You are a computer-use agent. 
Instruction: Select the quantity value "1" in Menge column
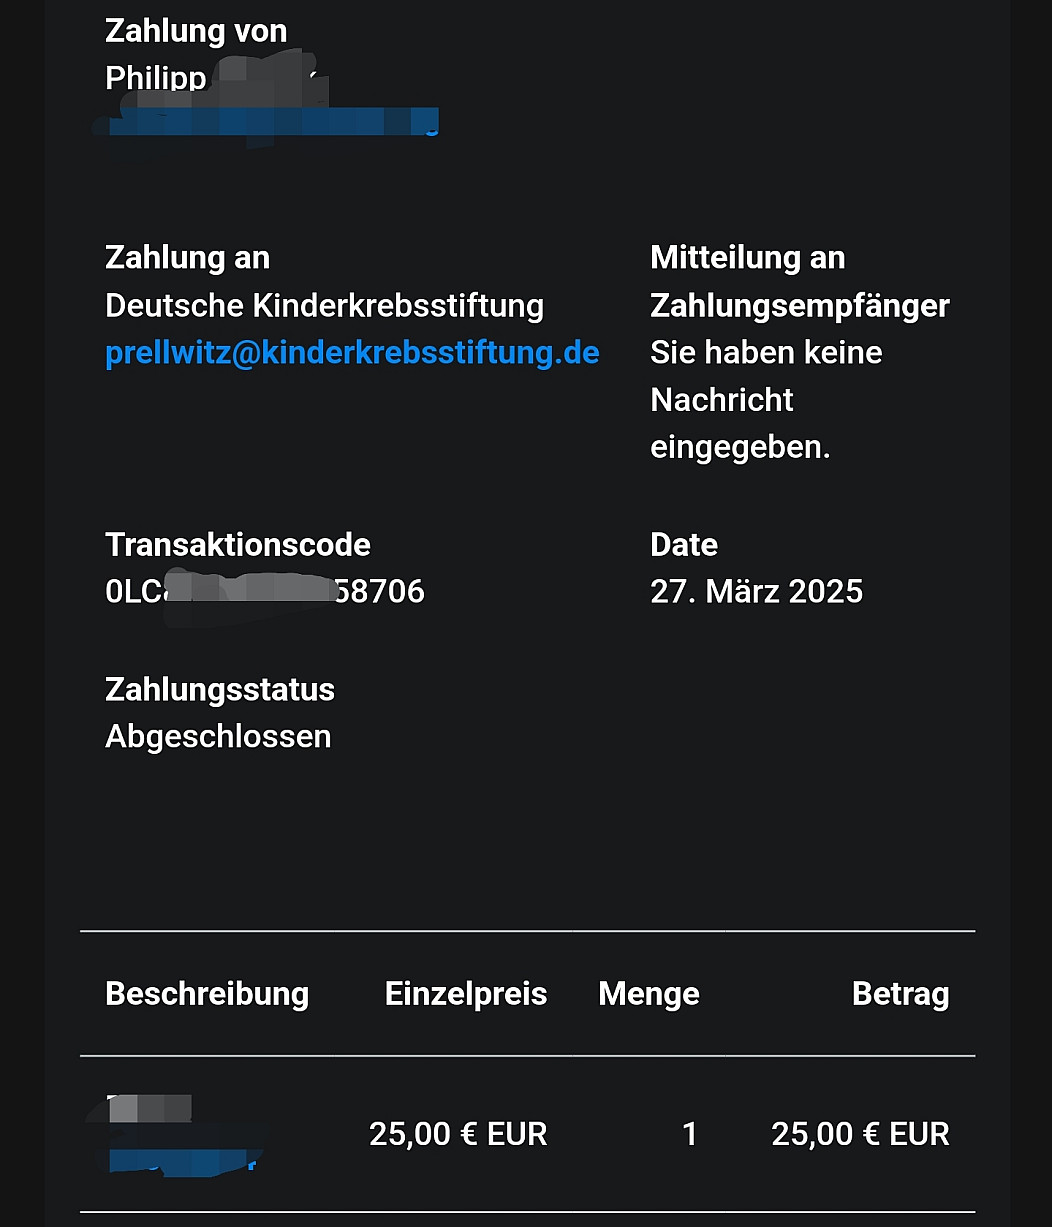click(689, 1134)
